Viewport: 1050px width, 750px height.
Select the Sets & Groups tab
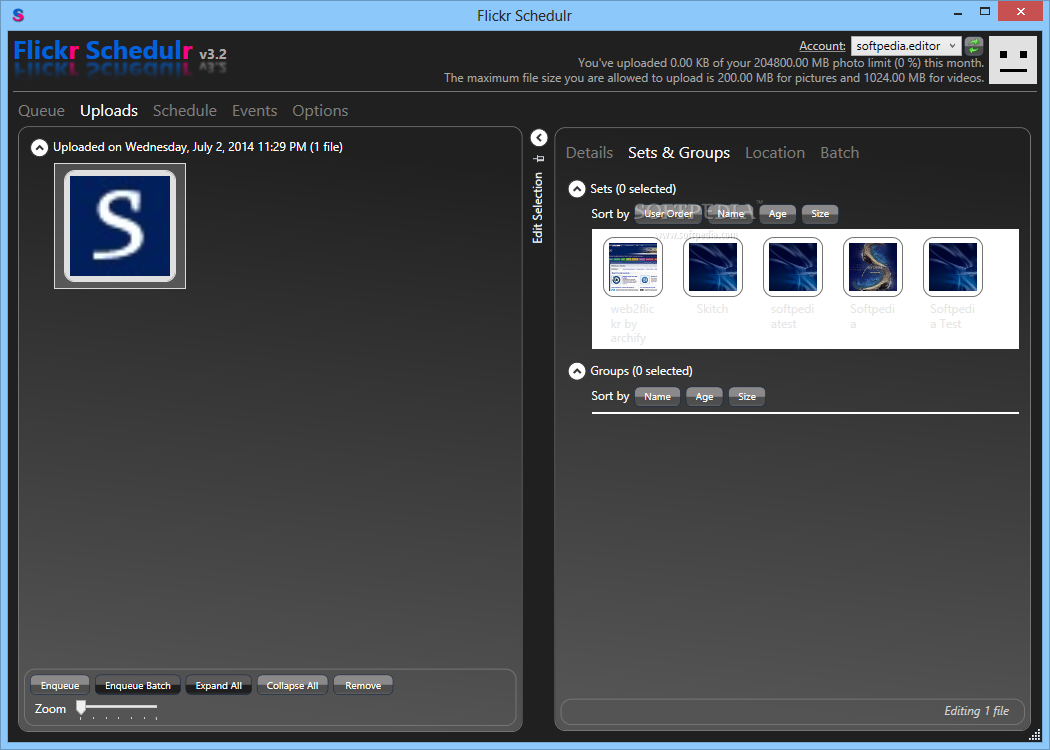coord(679,153)
